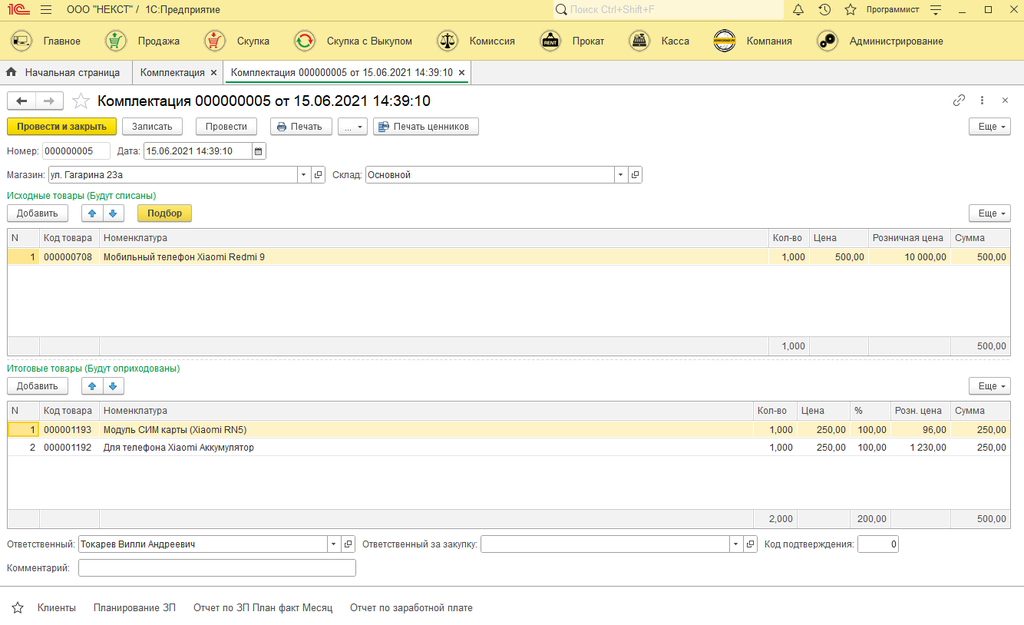Viewport: 1024px width, 625px height.
Task: Expand the Склад dropdown list
Action: coord(620,174)
